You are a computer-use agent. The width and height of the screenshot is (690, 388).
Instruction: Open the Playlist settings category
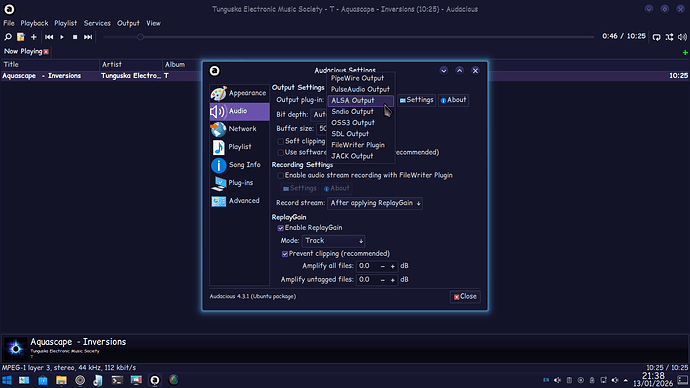(239, 147)
